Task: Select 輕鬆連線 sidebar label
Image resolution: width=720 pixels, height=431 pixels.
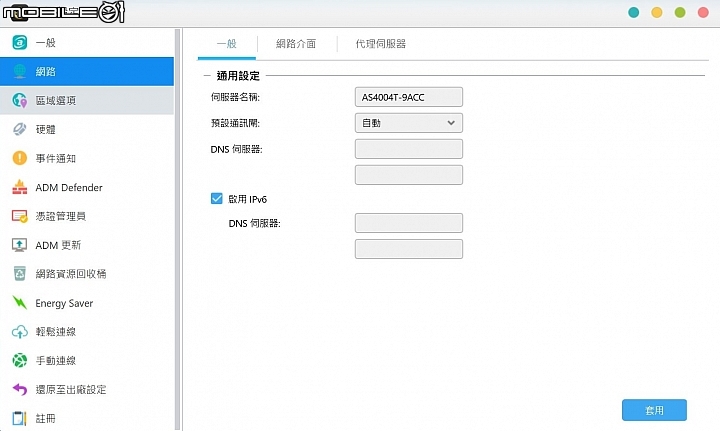Action: (x=56, y=332)
